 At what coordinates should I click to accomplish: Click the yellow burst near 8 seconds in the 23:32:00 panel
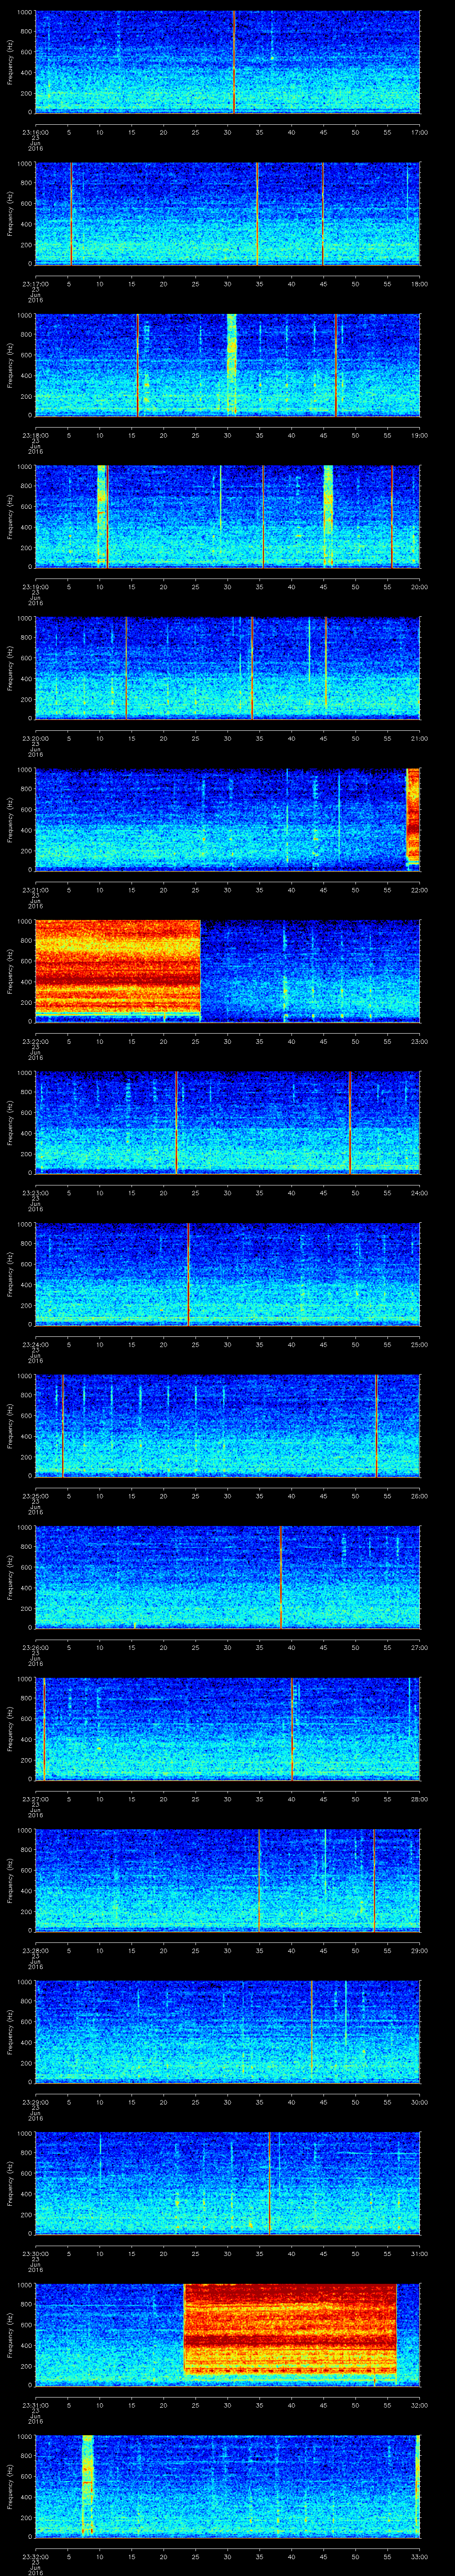[x=87, y=2484]
